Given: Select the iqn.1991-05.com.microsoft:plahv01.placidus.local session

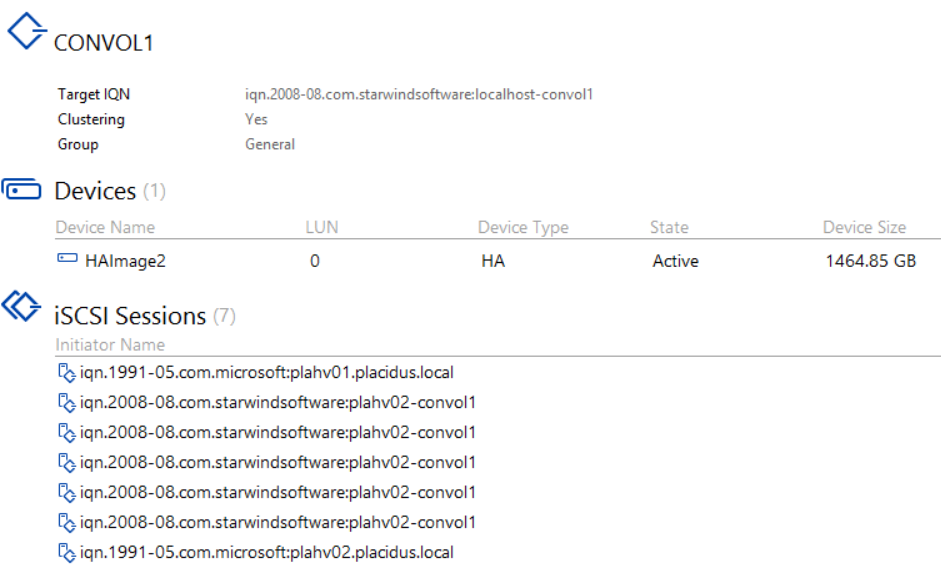Looking at the screenshot, I should [x=266, y=373].
